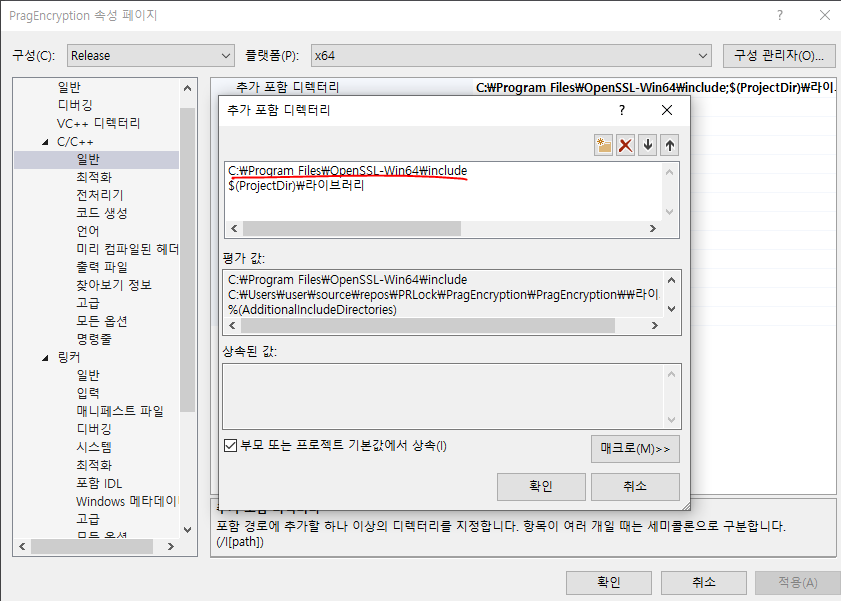Select 매니페스트 파일 tree item
Screen dimensions: 841x601
point(120,411)
